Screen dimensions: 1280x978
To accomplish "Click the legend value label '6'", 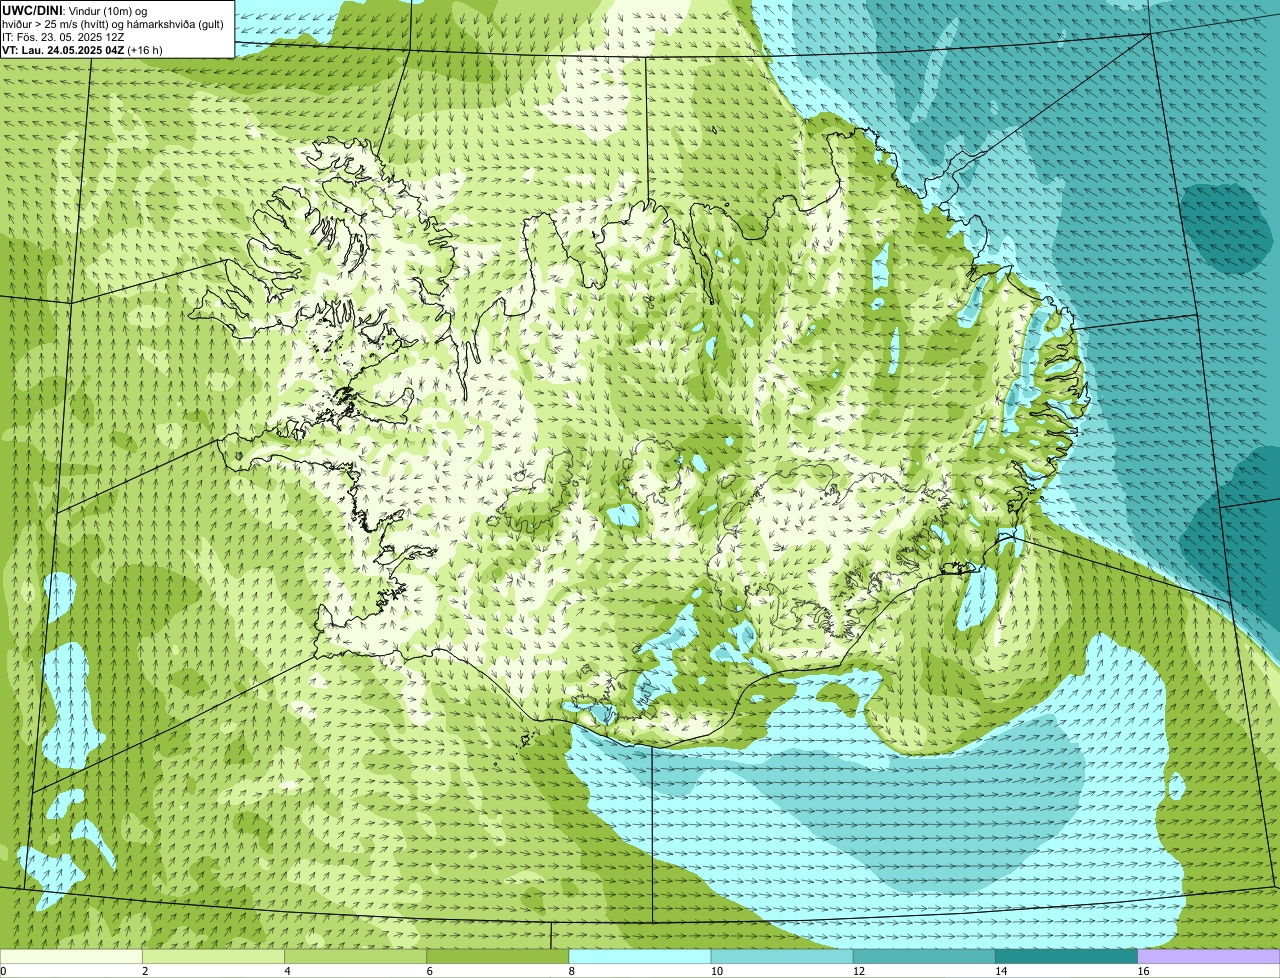I will tap(429, 971).
